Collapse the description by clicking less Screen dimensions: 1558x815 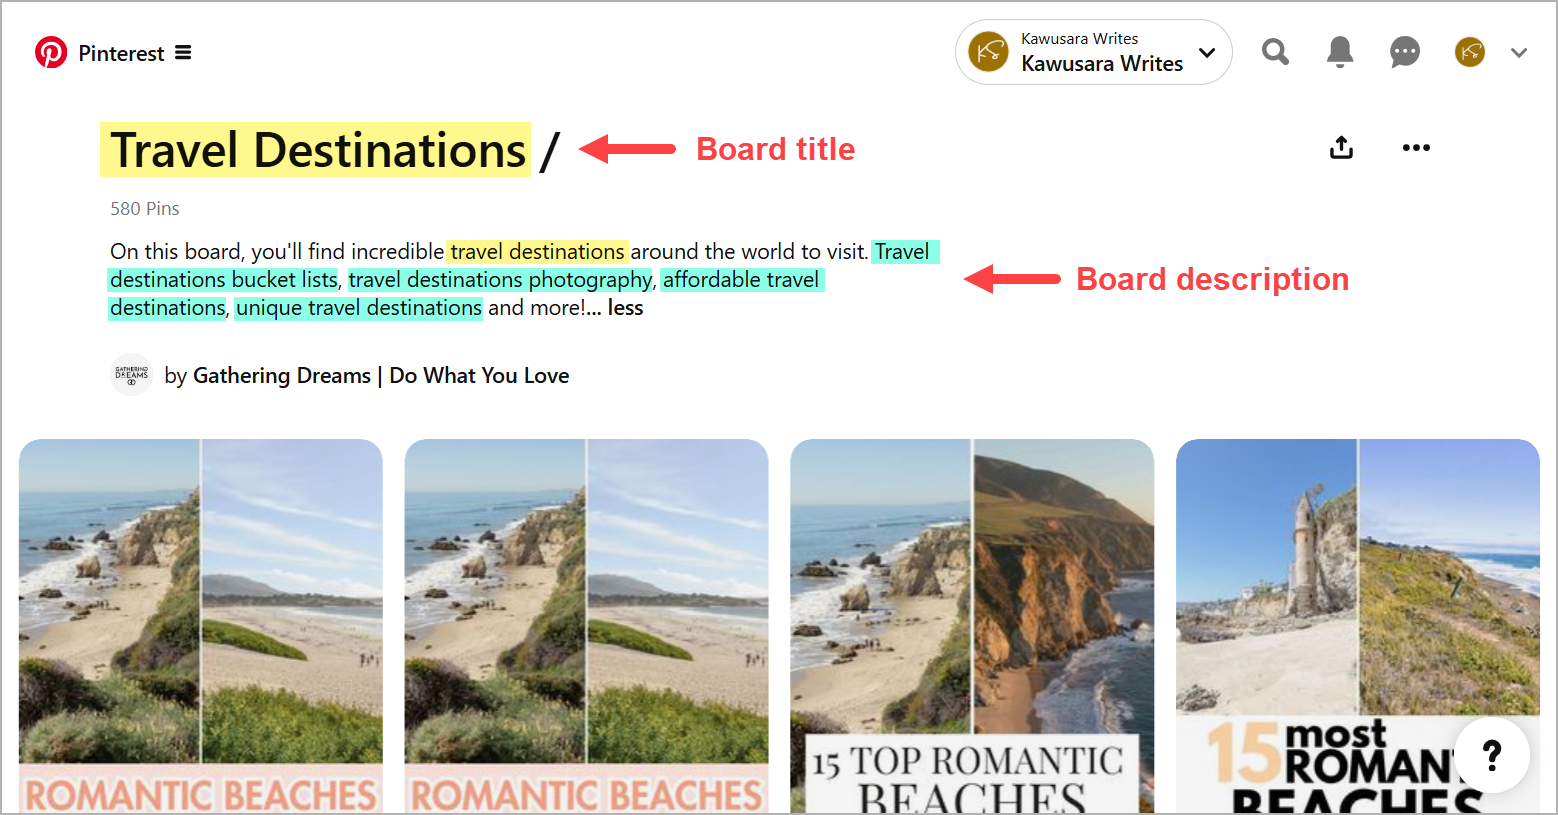625,308
